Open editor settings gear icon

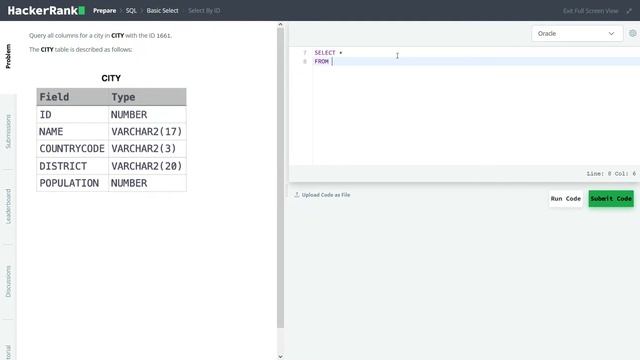point(633,33)
